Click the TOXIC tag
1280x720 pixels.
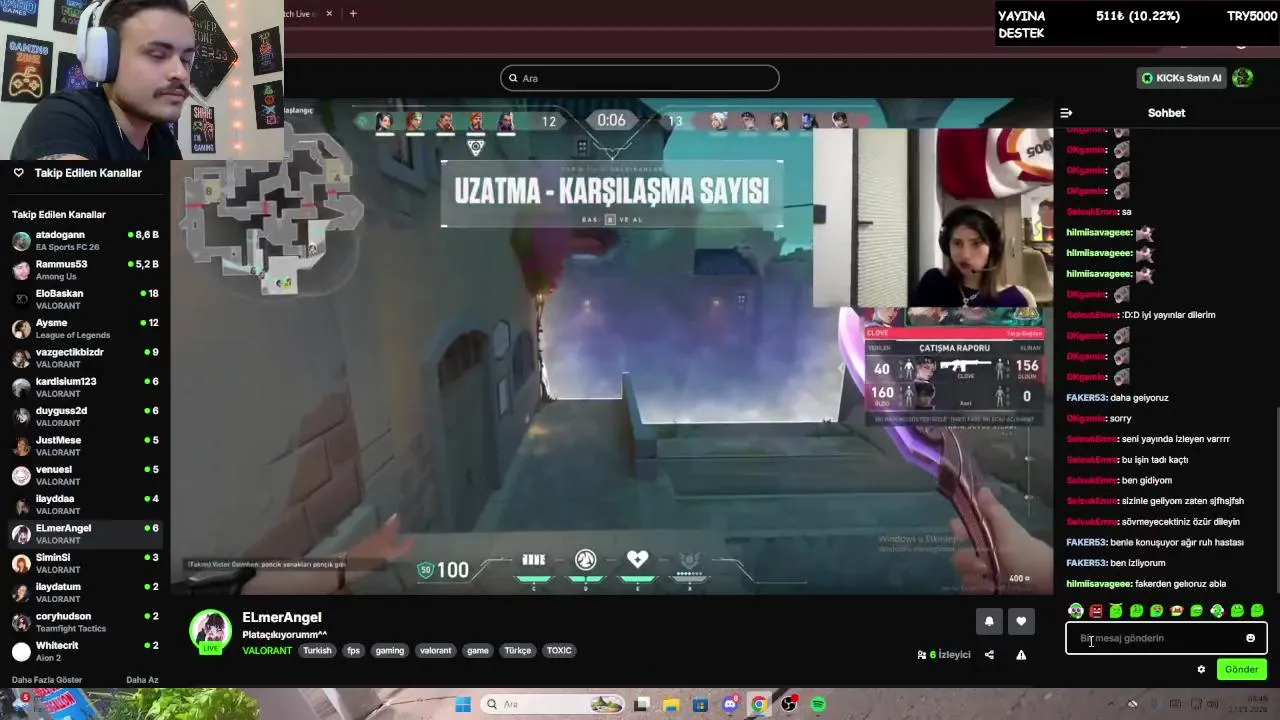click(560, 651)
